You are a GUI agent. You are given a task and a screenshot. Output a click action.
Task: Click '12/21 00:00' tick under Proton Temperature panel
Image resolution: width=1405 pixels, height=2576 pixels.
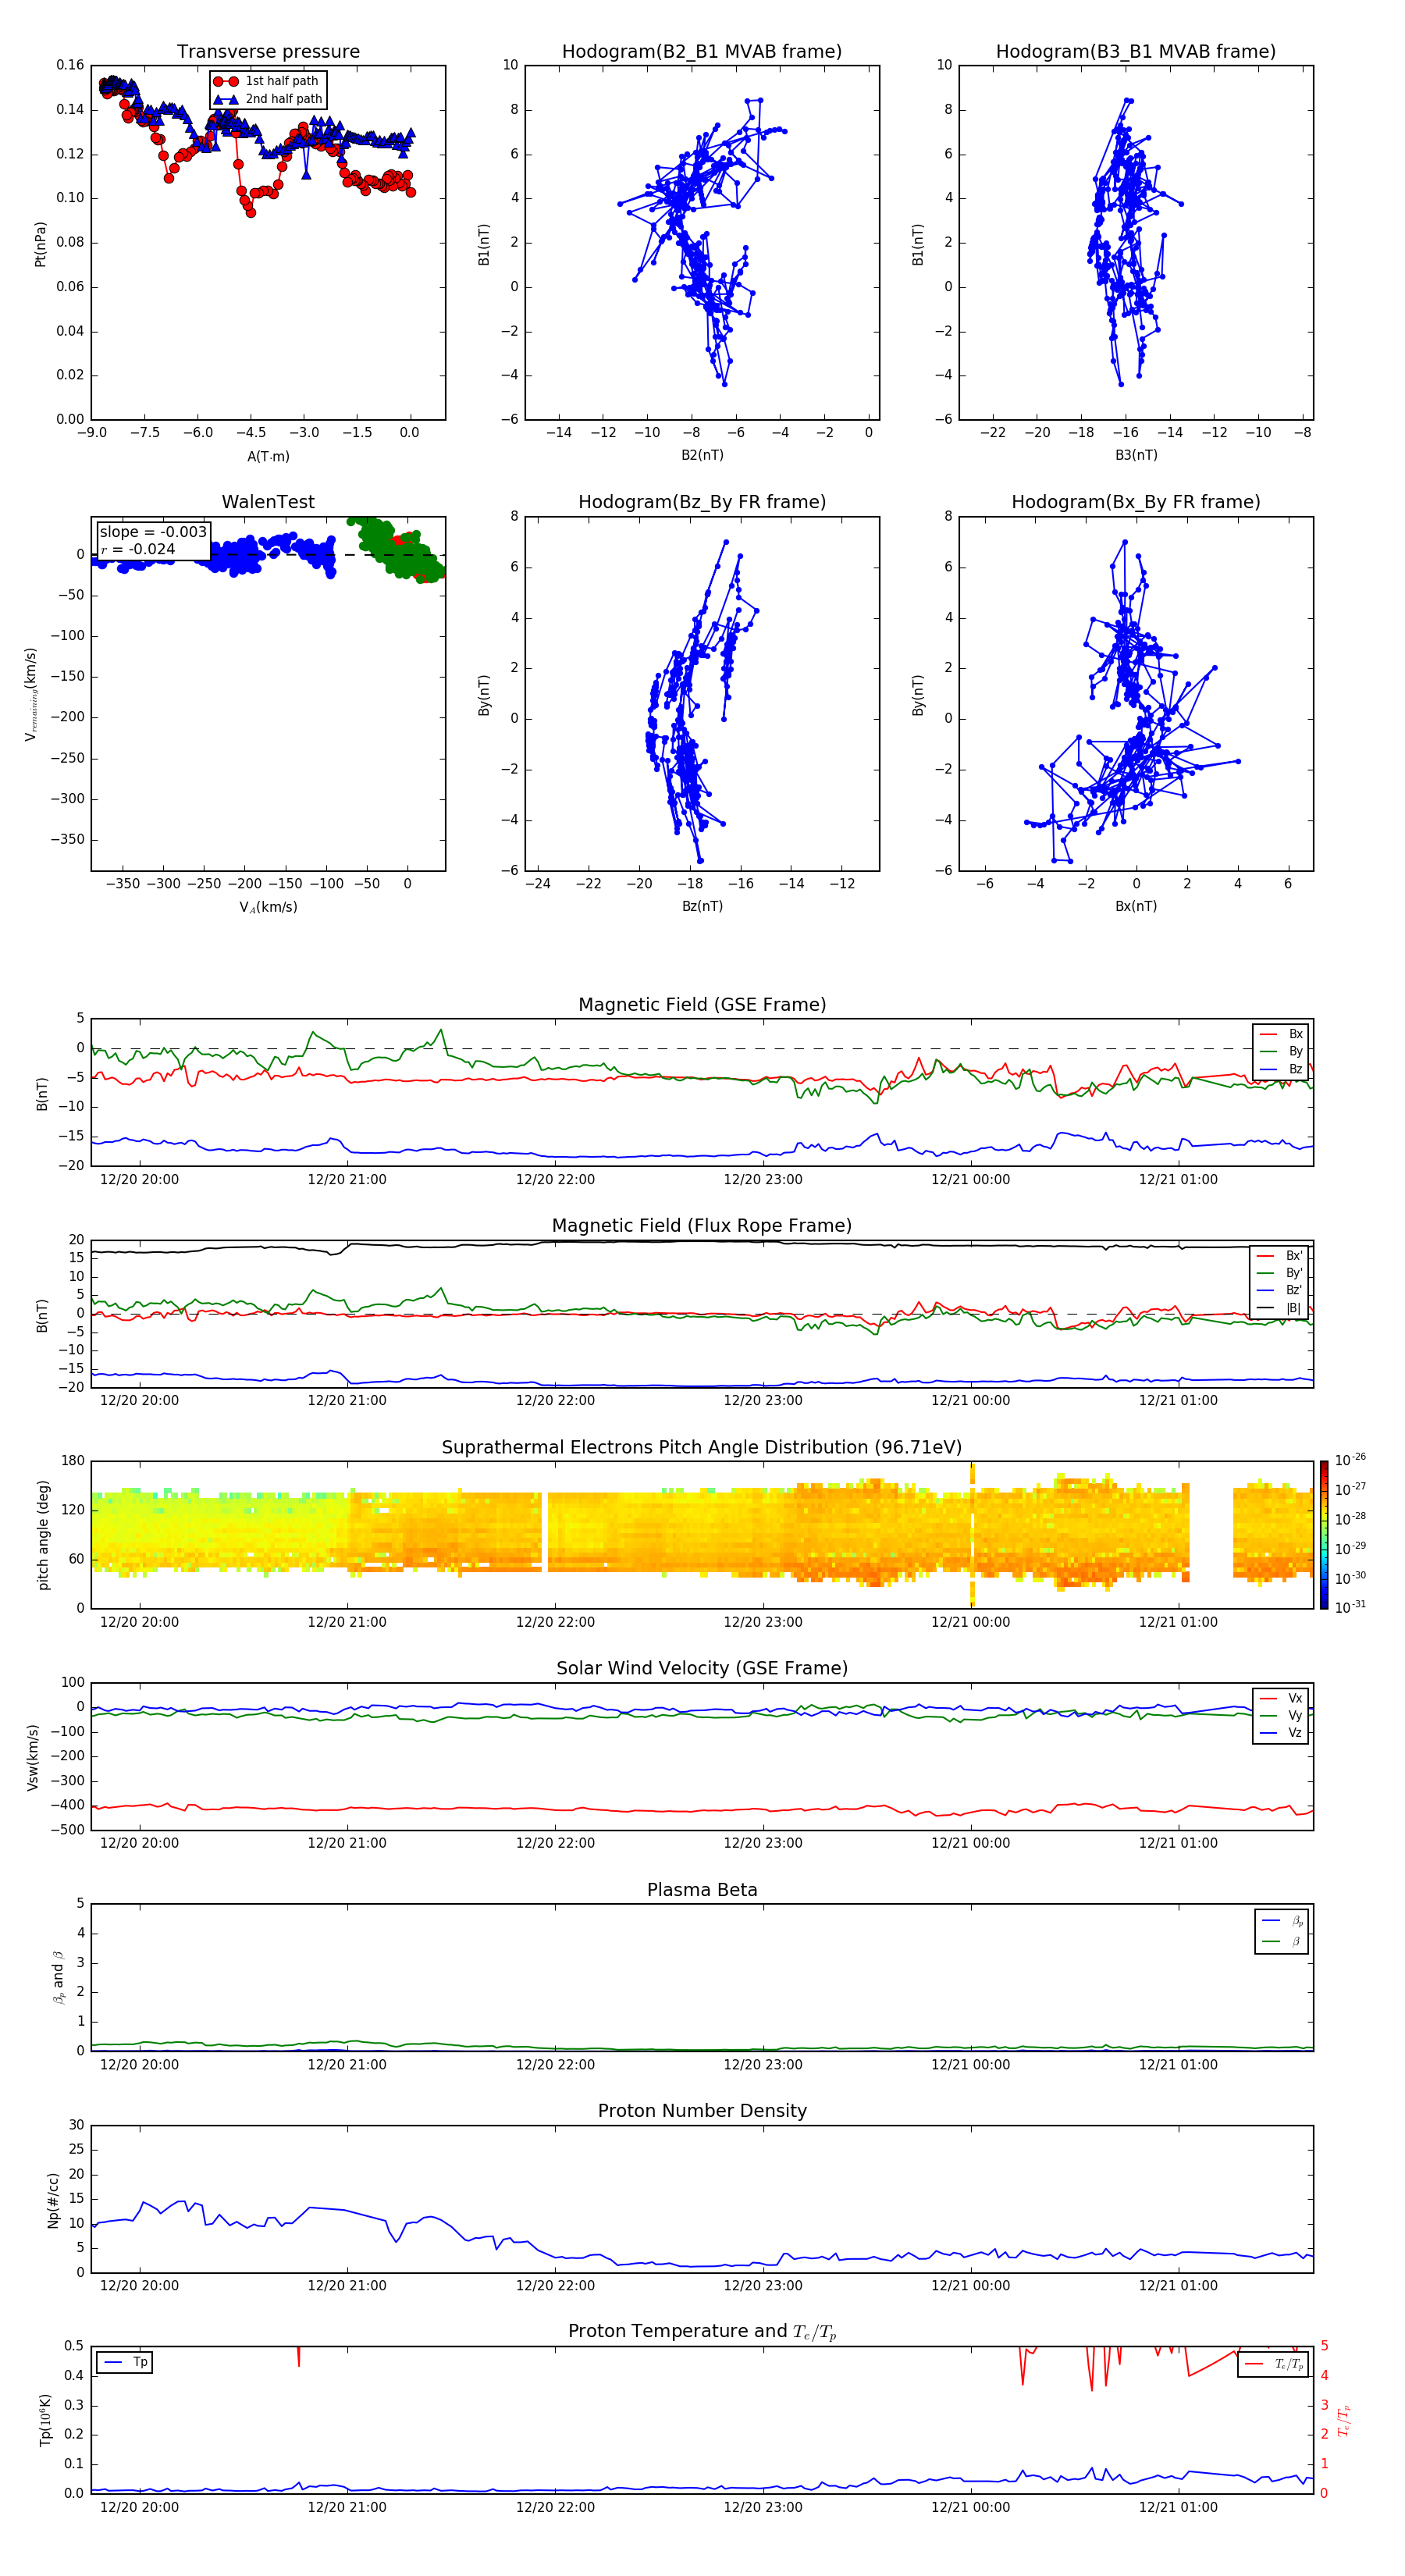pos(970,2507)
